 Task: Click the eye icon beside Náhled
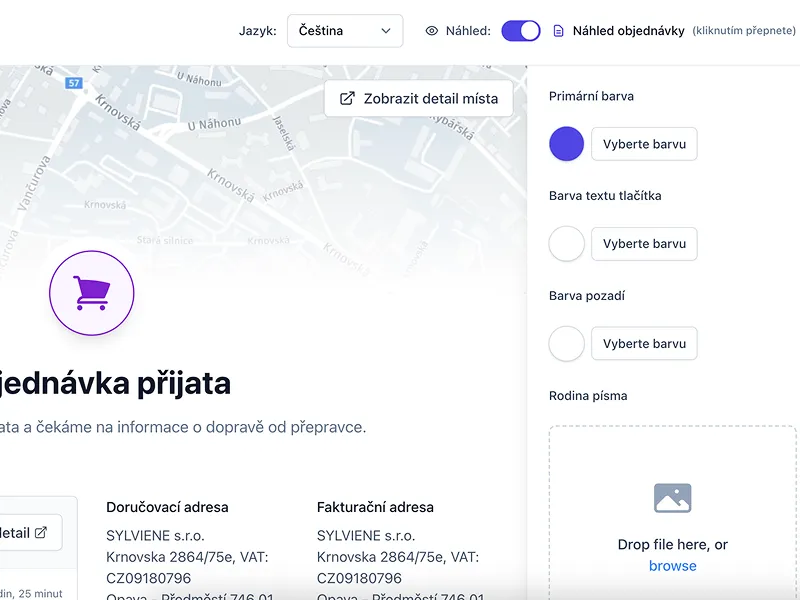(x=432, y=31)
